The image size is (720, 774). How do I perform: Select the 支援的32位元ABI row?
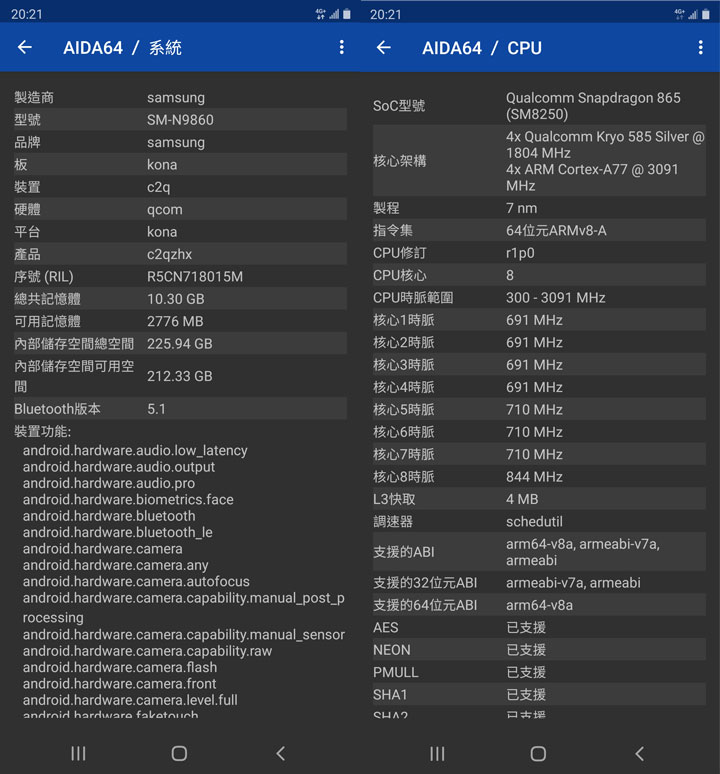pos(539,582)
